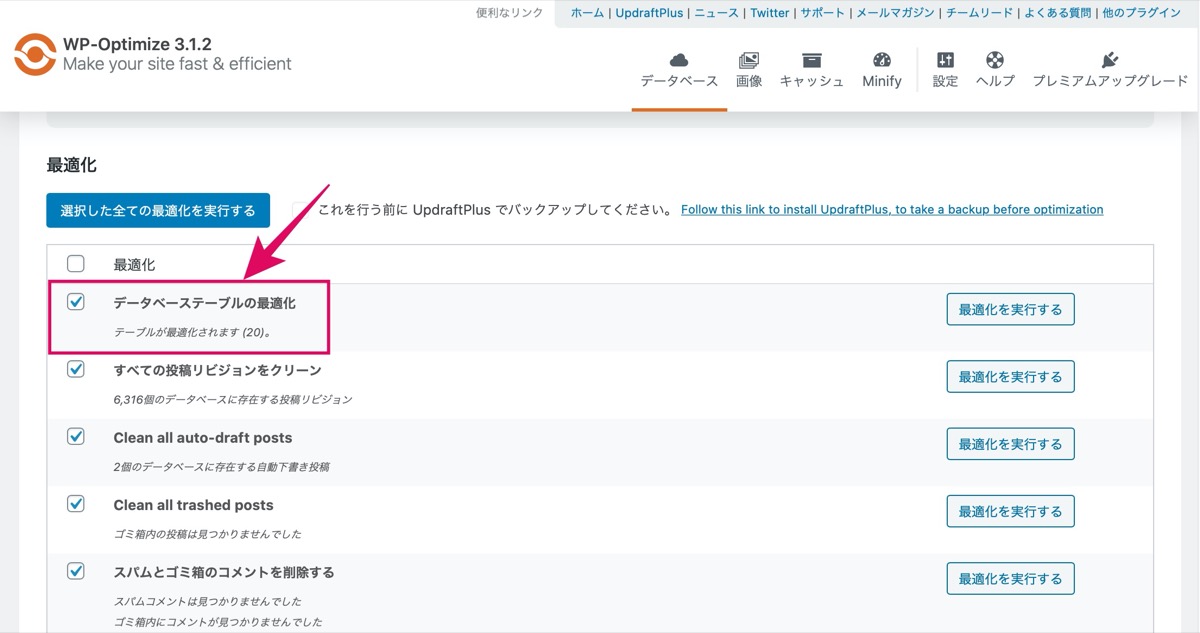Click the WP-Optimize orange logo icon
Viewport: 1200px width, 633px height.
click(x=35, y=55)
